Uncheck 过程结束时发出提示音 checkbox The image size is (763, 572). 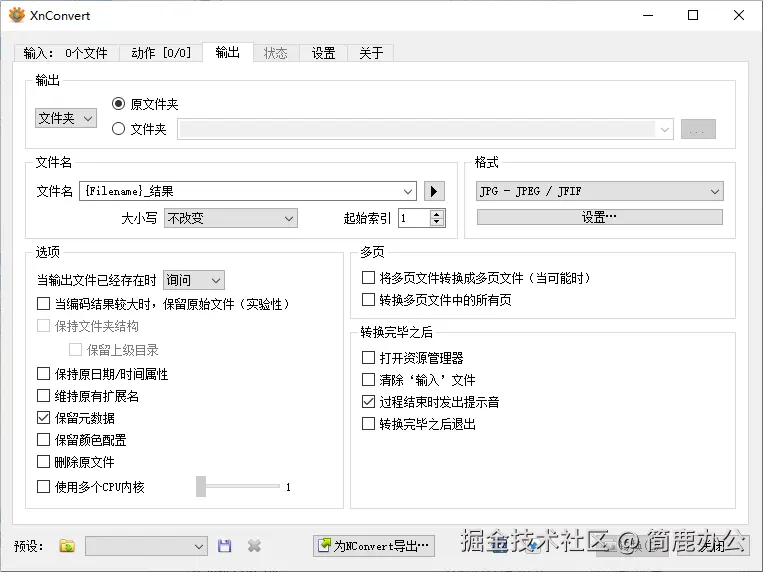[368, 402]
